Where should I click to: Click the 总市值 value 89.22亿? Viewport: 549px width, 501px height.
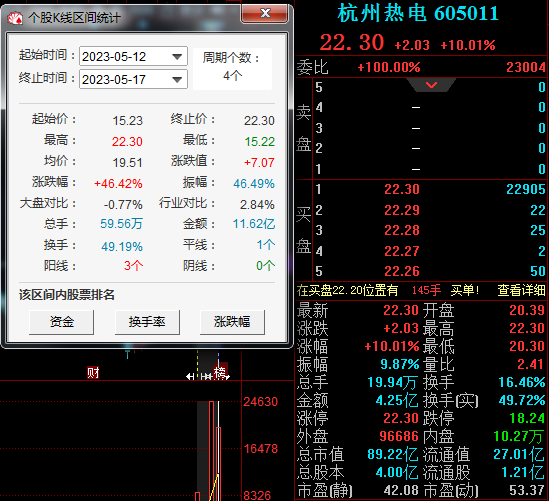click(392, 455)
